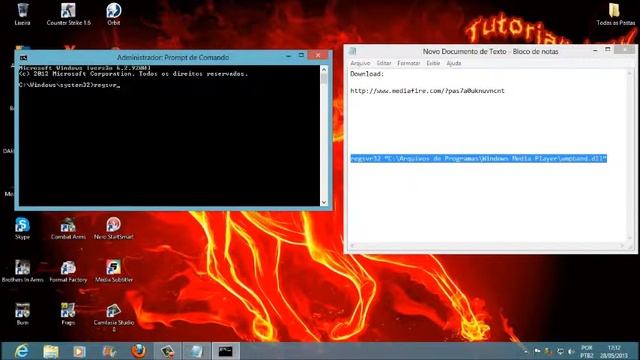Open Internet Explorer from the taskbar
Image resolution: width=640 pixels, height=360 pixels.
[x=21, y=351]
